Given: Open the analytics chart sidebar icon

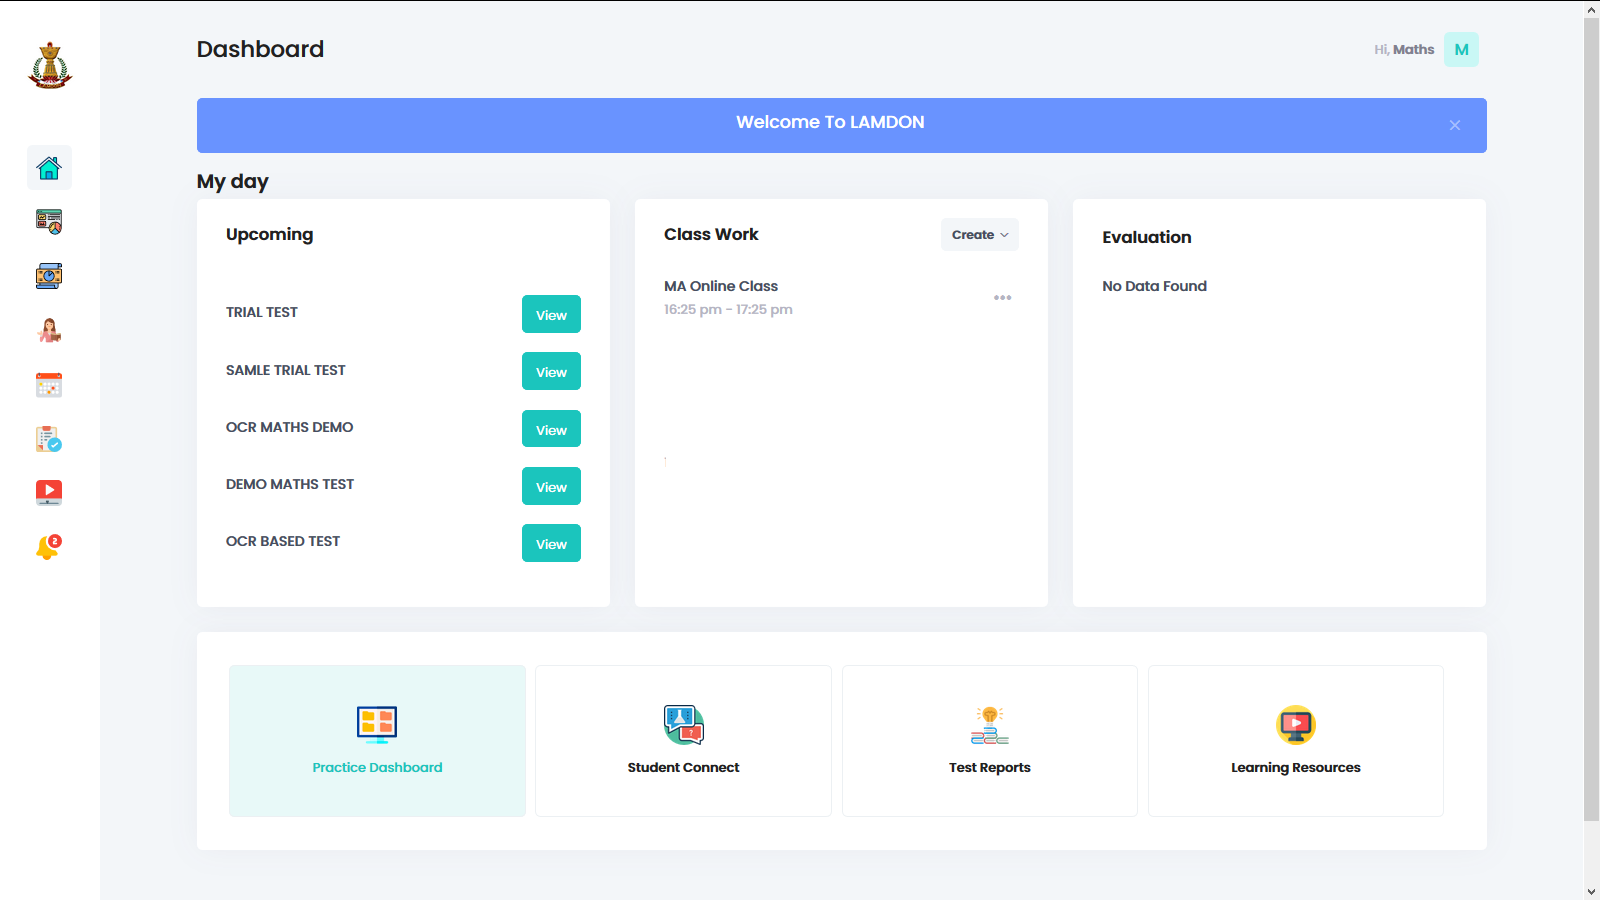Looking at the screenshot, I should tap(49, 222).
